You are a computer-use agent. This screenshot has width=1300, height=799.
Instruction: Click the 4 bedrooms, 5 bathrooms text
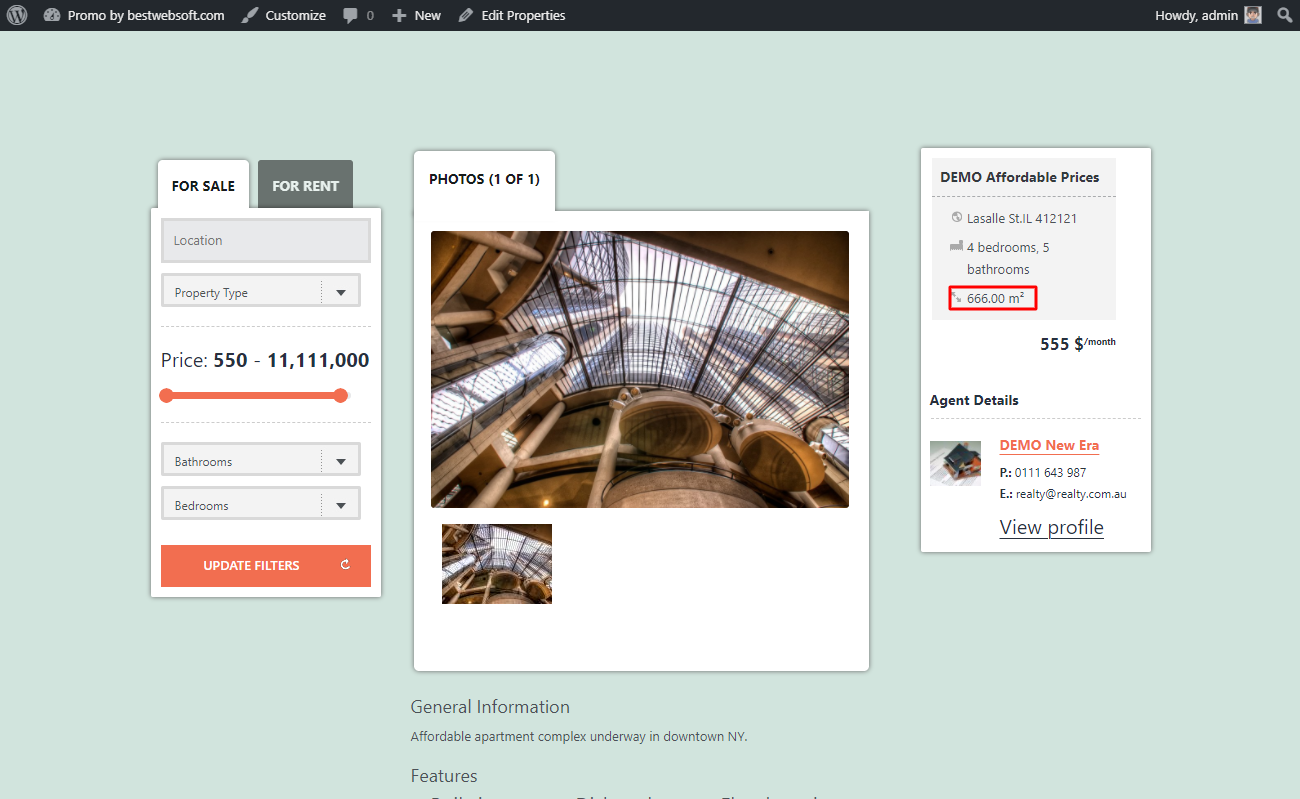(x=1008, y=258)
